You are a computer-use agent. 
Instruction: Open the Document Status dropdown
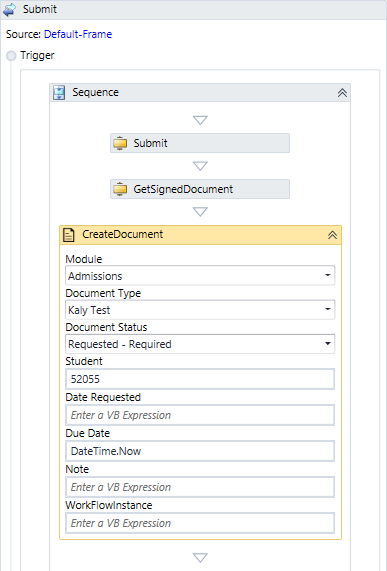(x=200, y=344)
